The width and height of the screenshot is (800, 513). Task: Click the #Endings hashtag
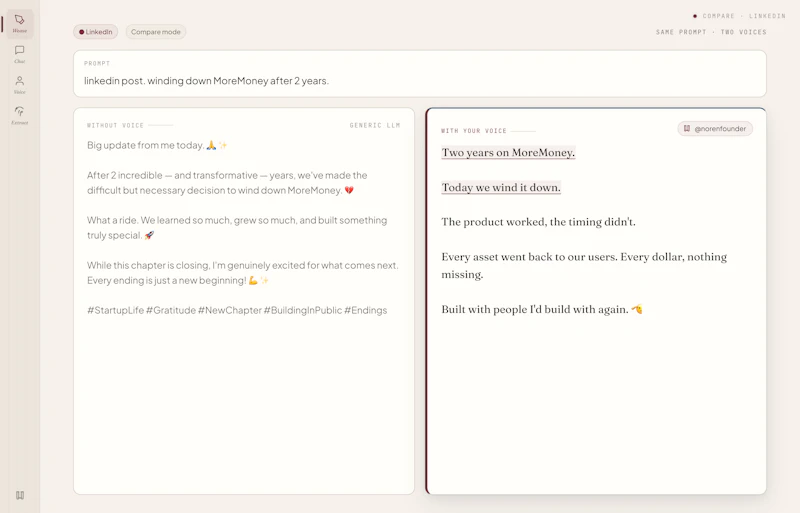click(365, 310)
